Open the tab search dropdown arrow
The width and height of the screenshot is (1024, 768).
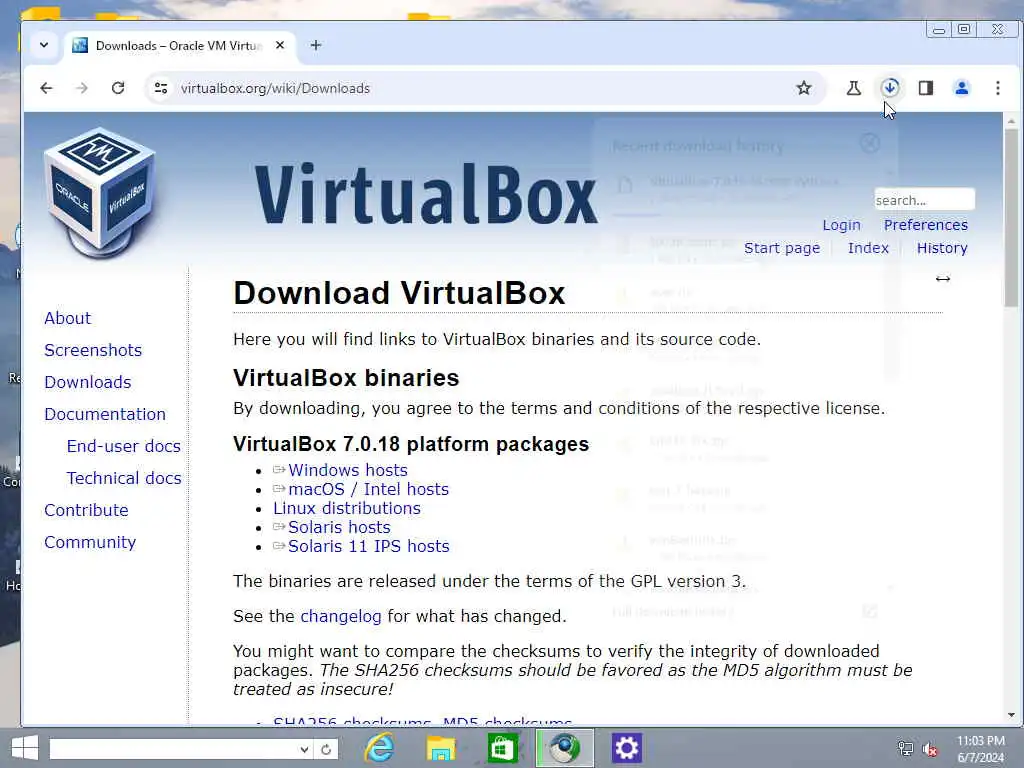pyautogui.click(x=44, y=45)
